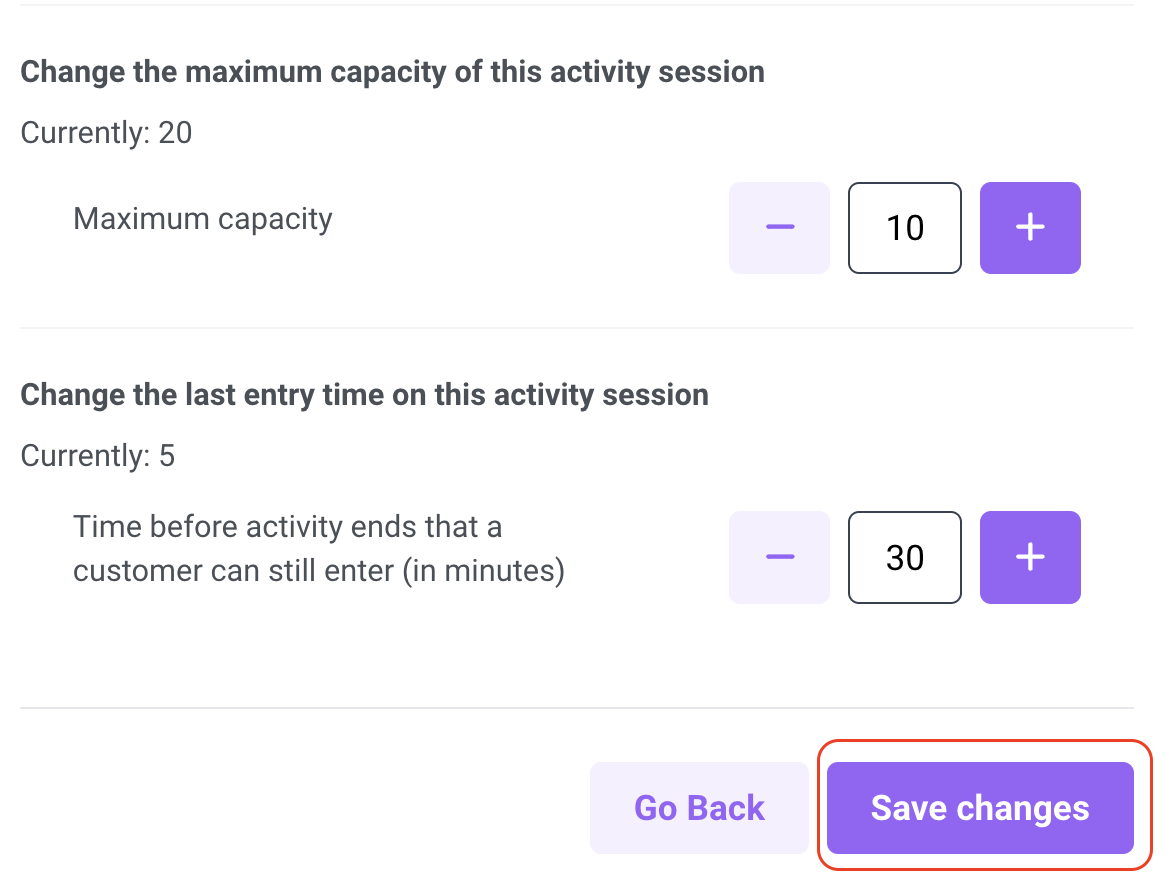Viewport: 1174px width, 874px height.
Task: Tap the light minus beside the 30 value
Action: coord(779,557)
